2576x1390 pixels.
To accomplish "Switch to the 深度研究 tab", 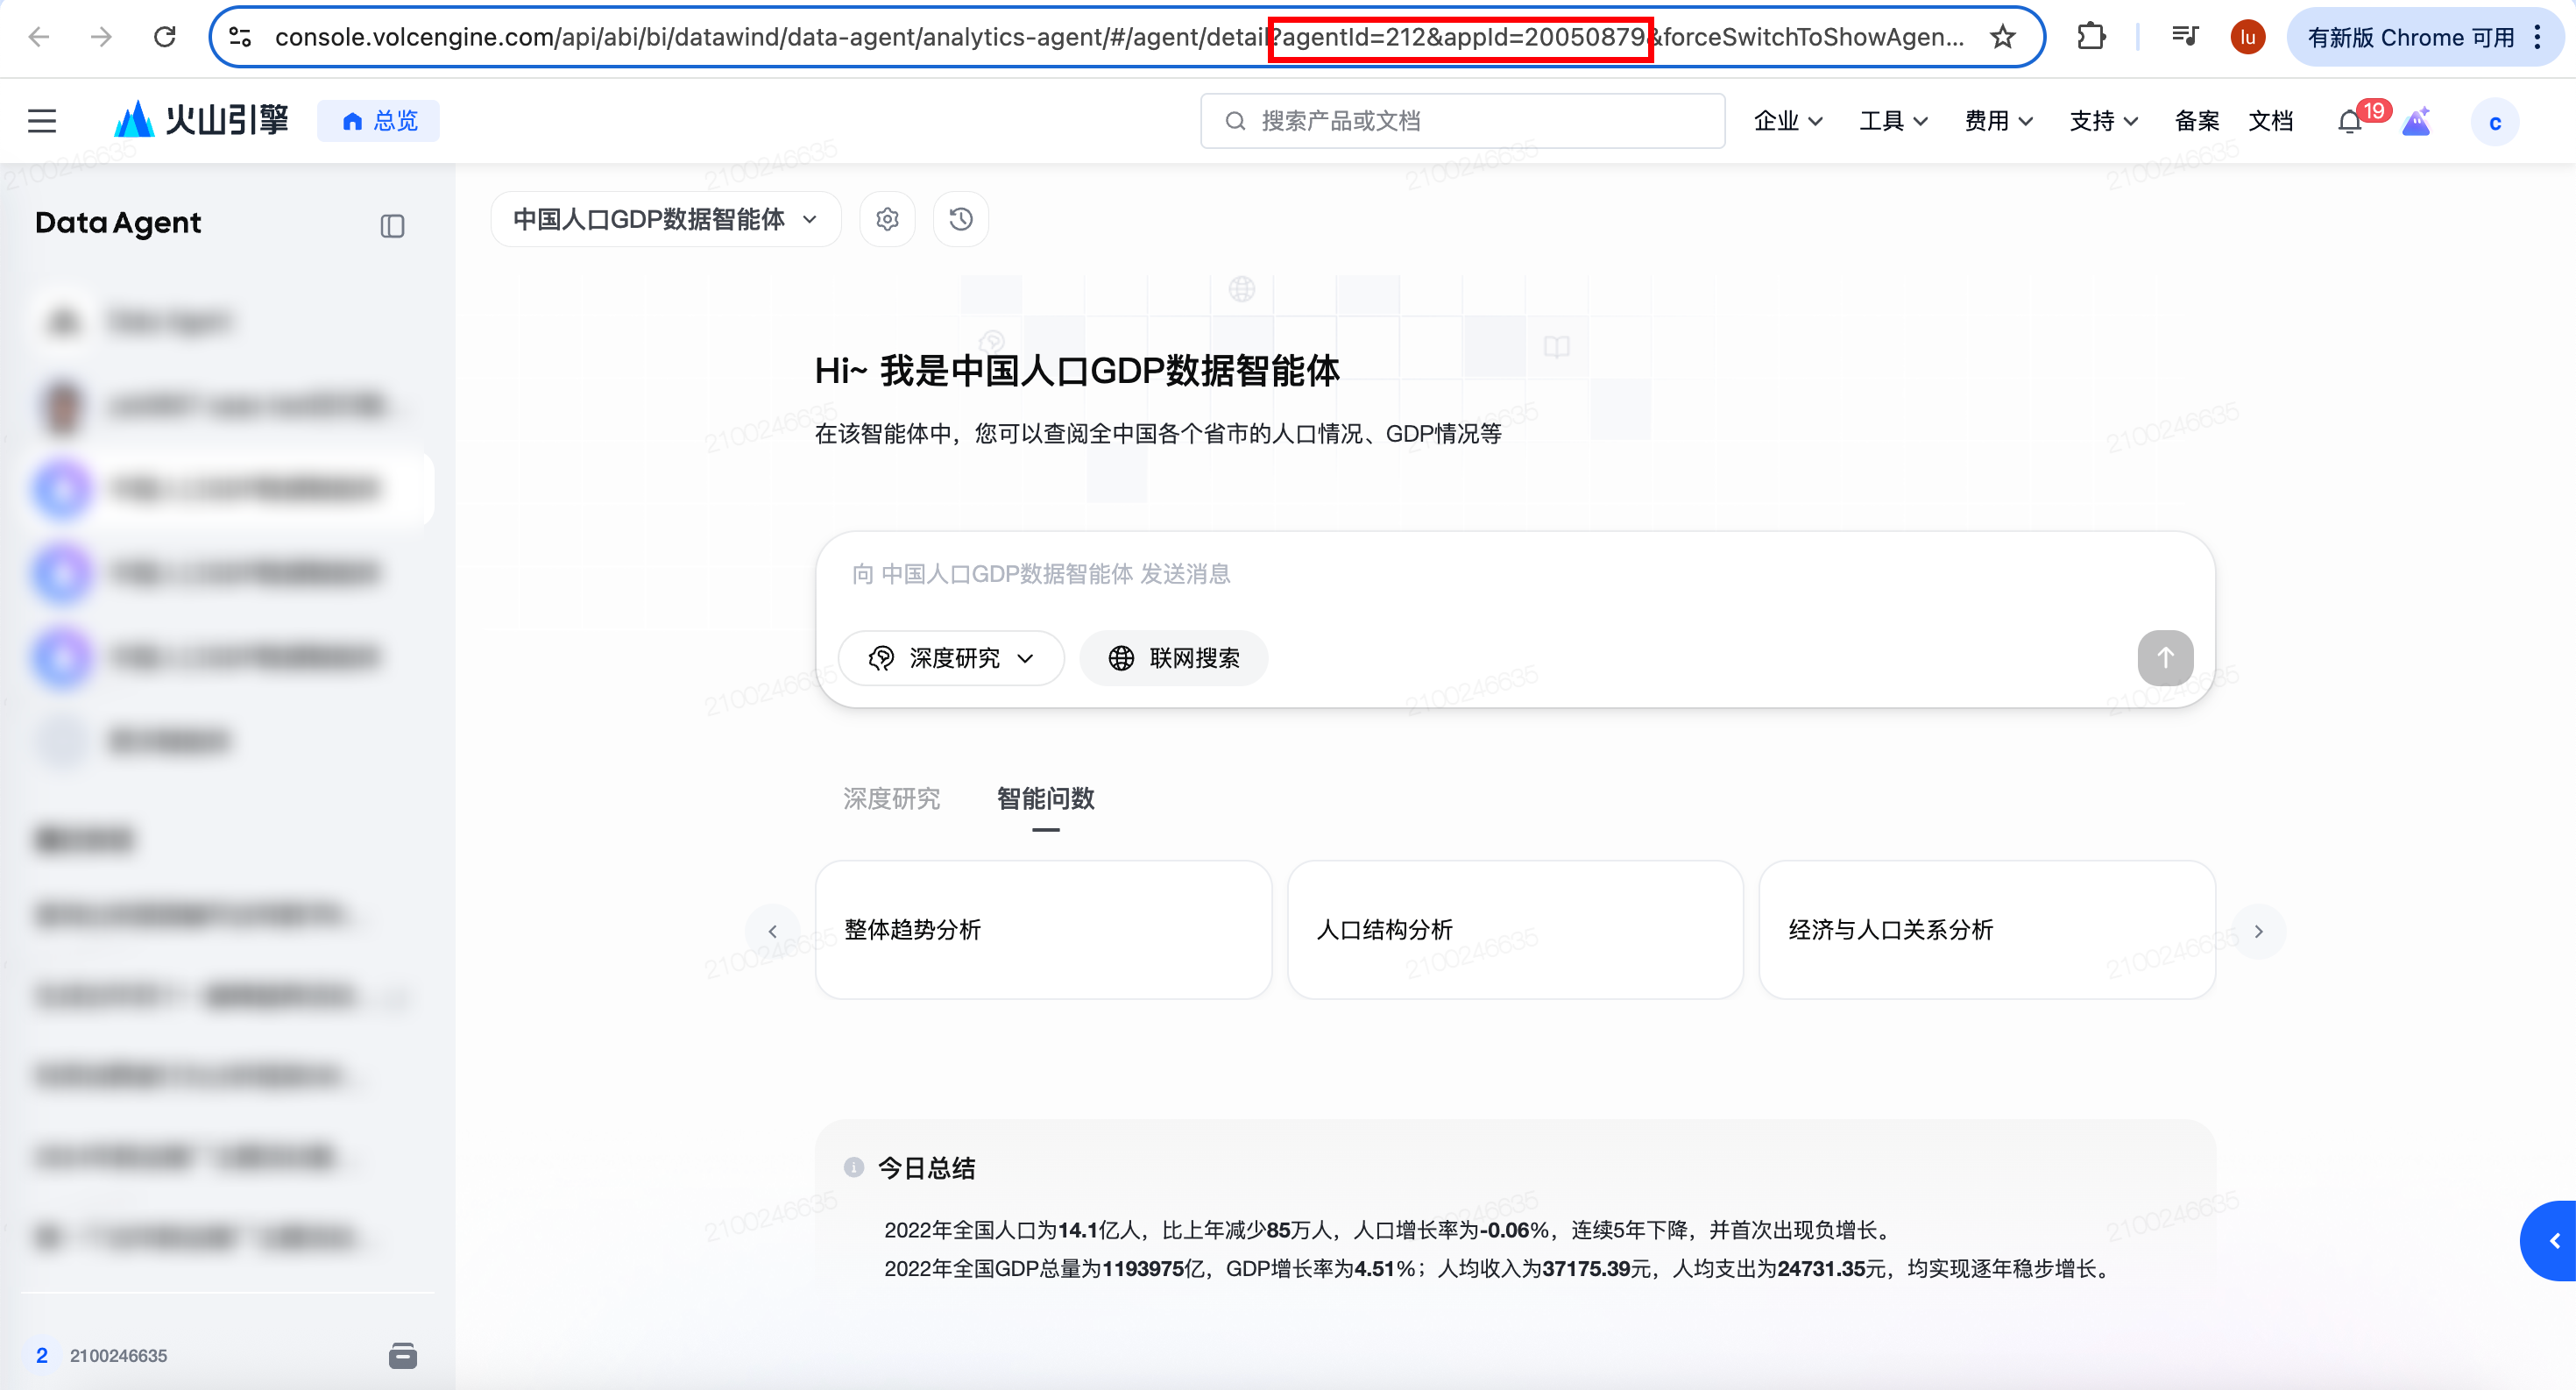I will (x=891, y=799).
